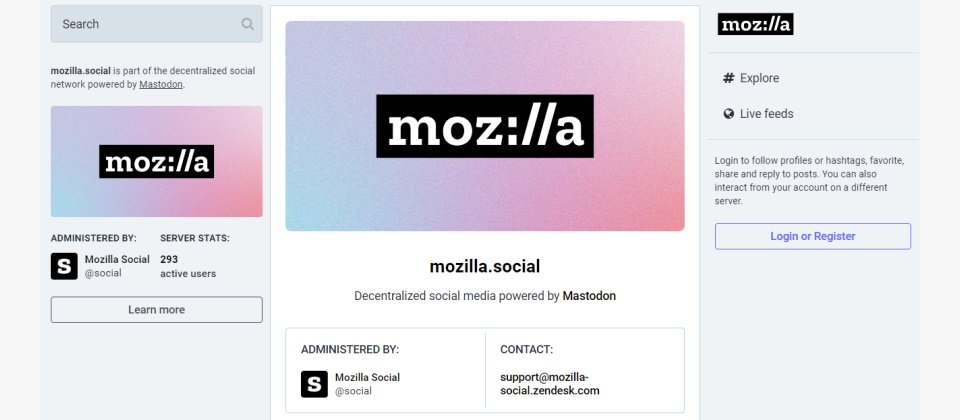This screenshot has height=420, width=960.
Task: Click the Login or Register button
Action: coord(813,236)
